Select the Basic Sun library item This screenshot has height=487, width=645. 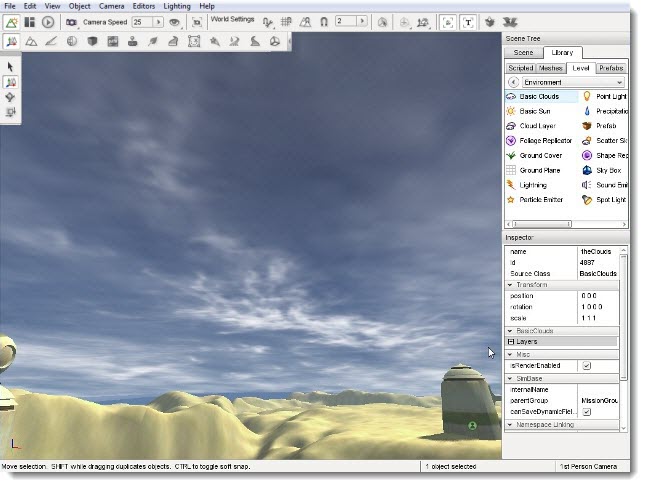(535, 111)
